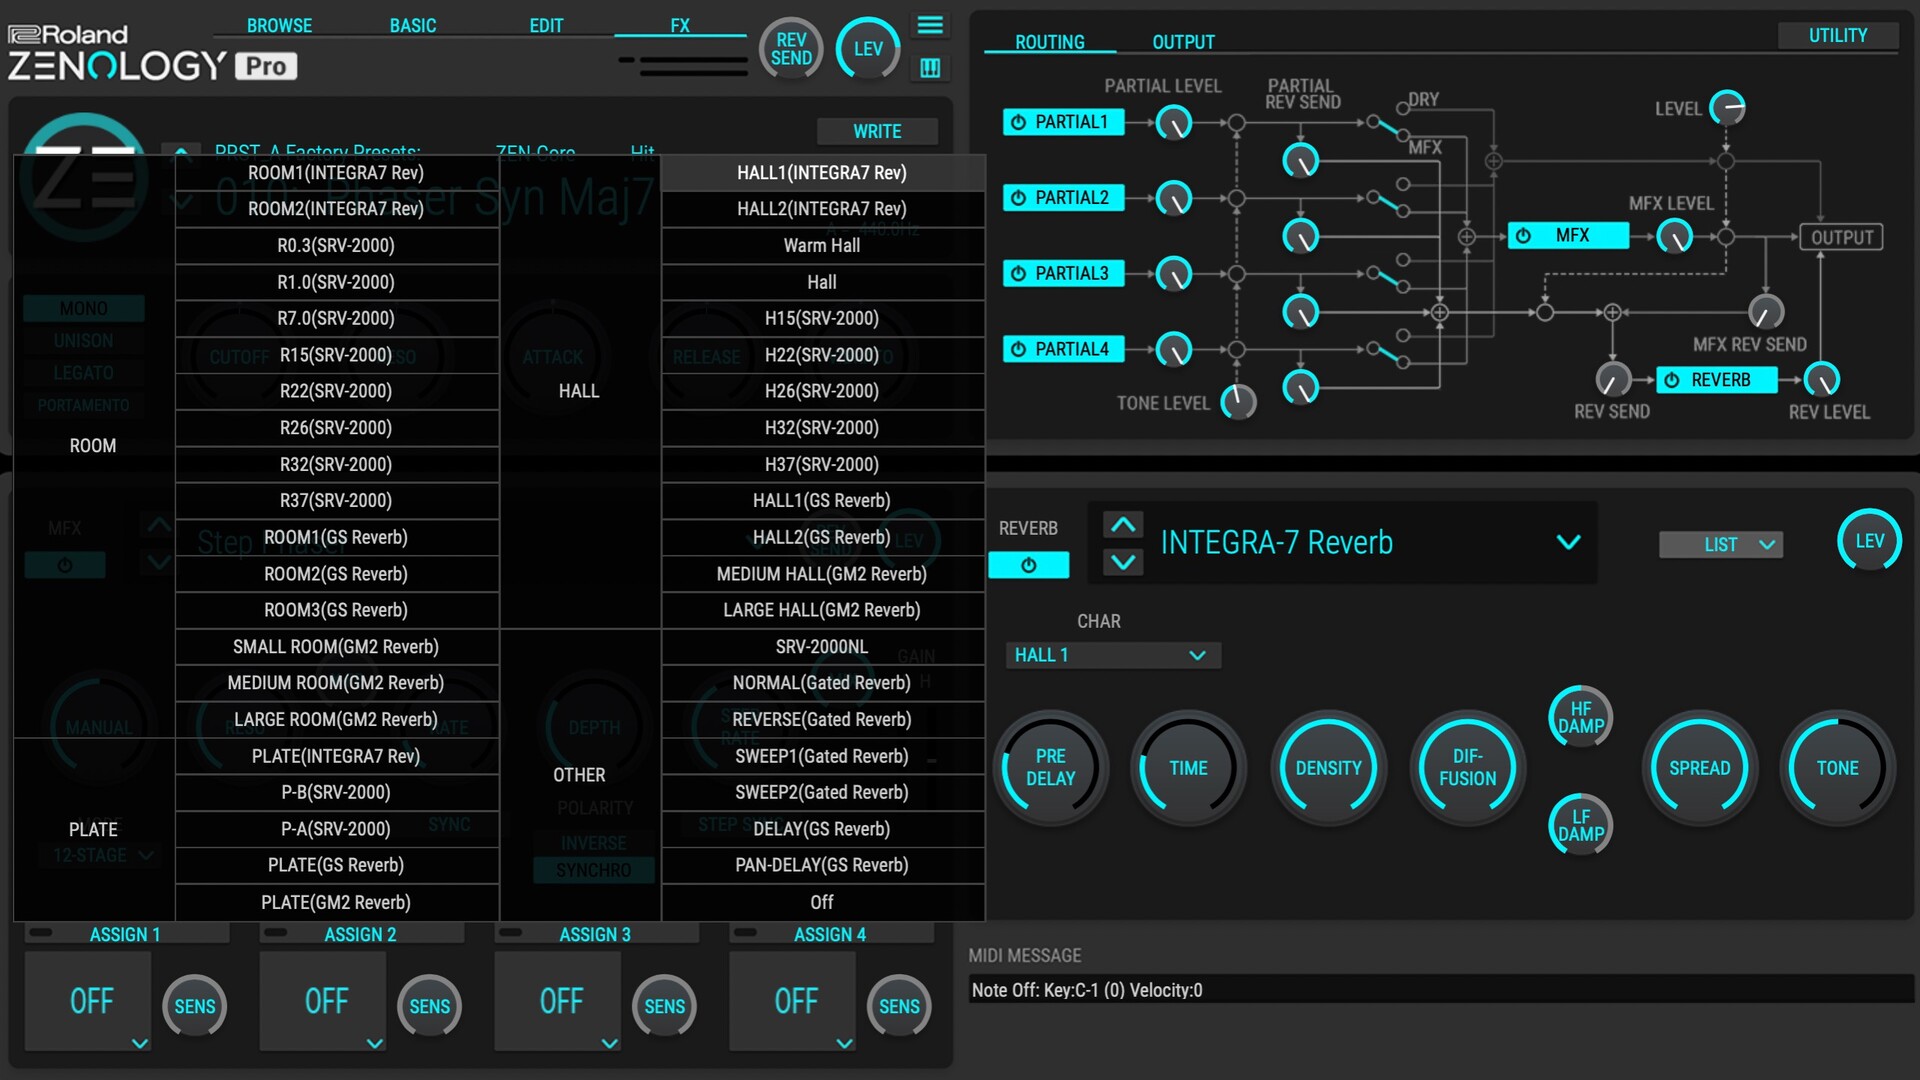
Task: Click the WRITE button
Action: pos(877,131)
